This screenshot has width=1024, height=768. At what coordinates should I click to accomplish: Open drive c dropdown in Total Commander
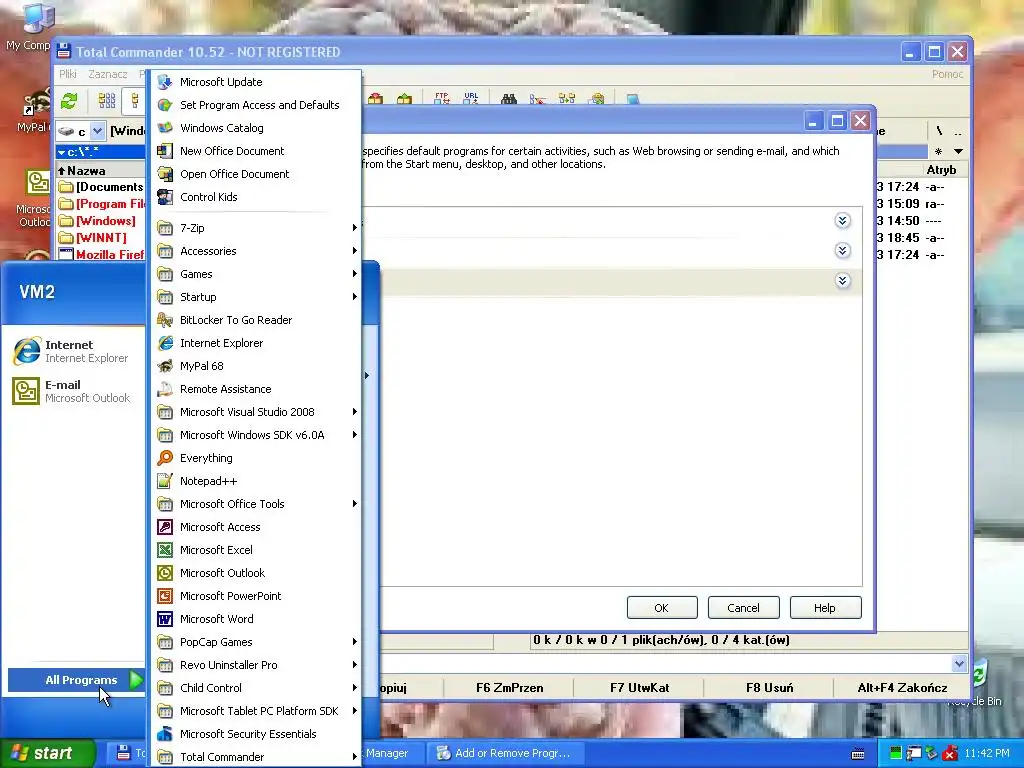coord(97,131)
